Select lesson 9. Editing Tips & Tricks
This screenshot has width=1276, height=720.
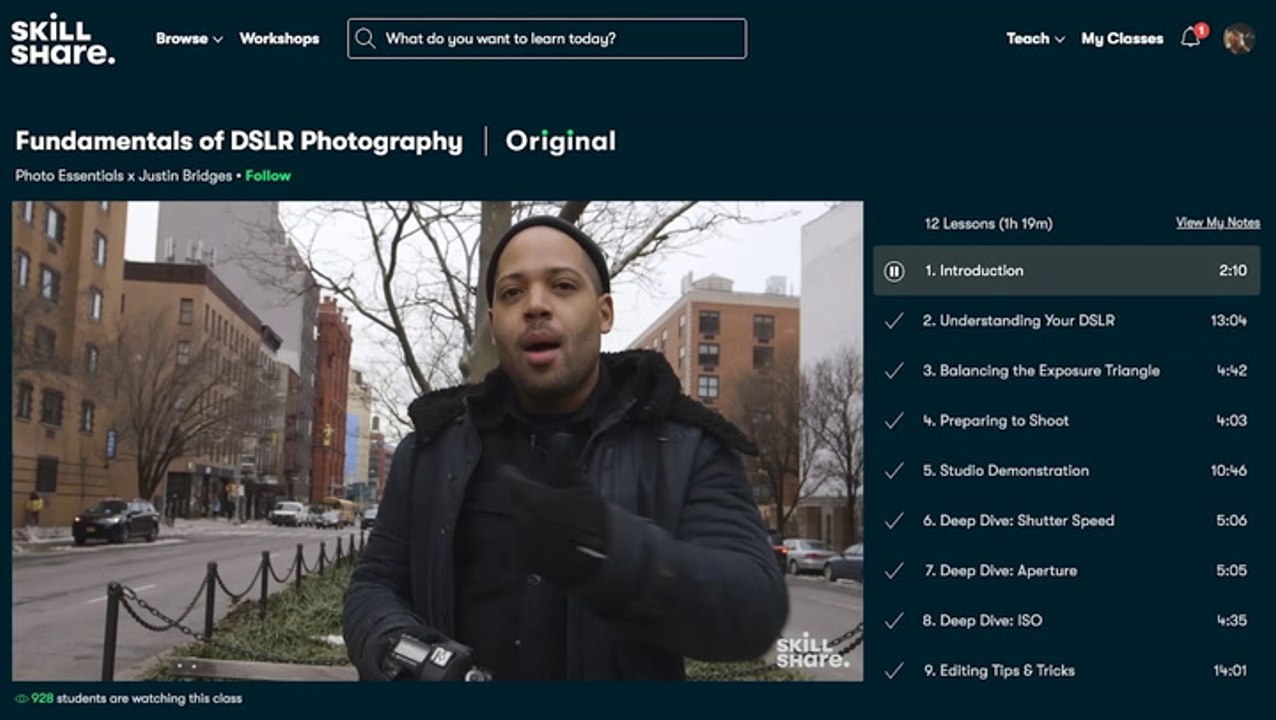click(x=1066, y=670)
